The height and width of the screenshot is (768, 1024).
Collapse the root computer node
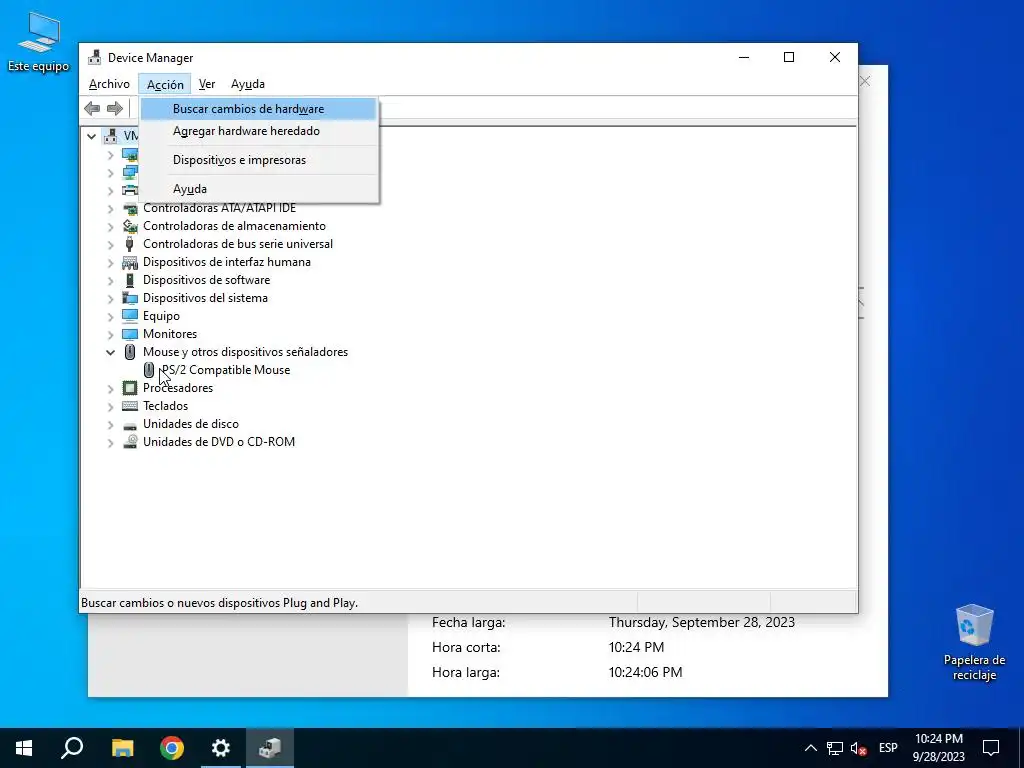(x=91, y=136)
